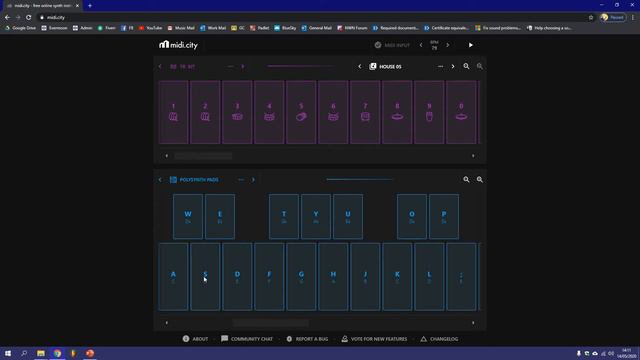Click the drum pads scrollbar right arrow
The height and width of the screenshot is (360, 640).
pyautogui.click(x=473, y=156)
